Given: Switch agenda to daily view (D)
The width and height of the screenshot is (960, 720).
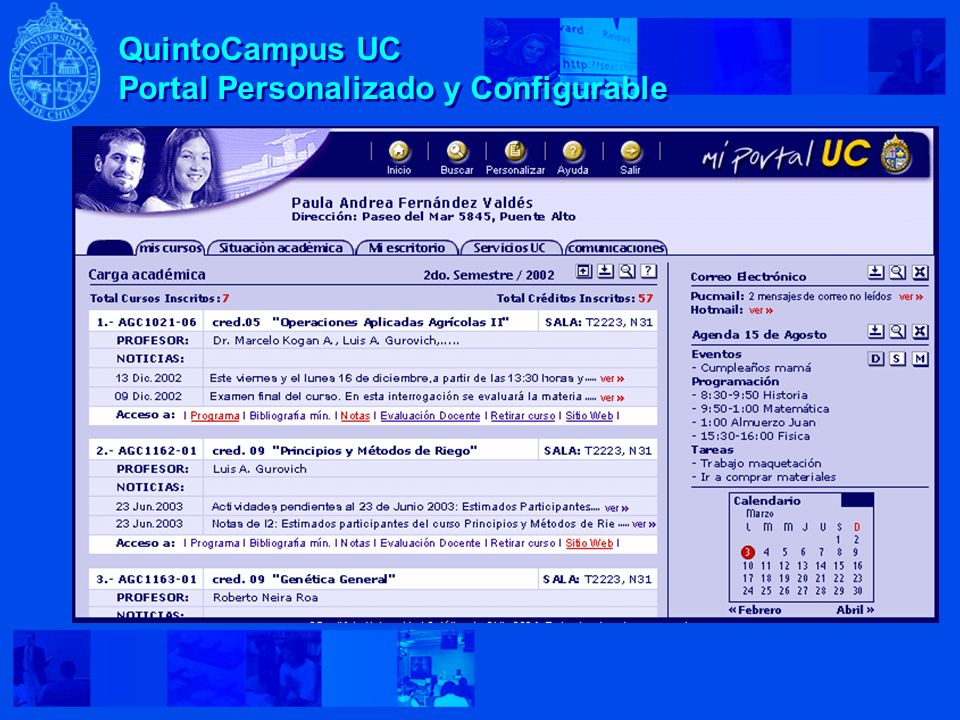Looking at the screenshot, I should 876,359.
